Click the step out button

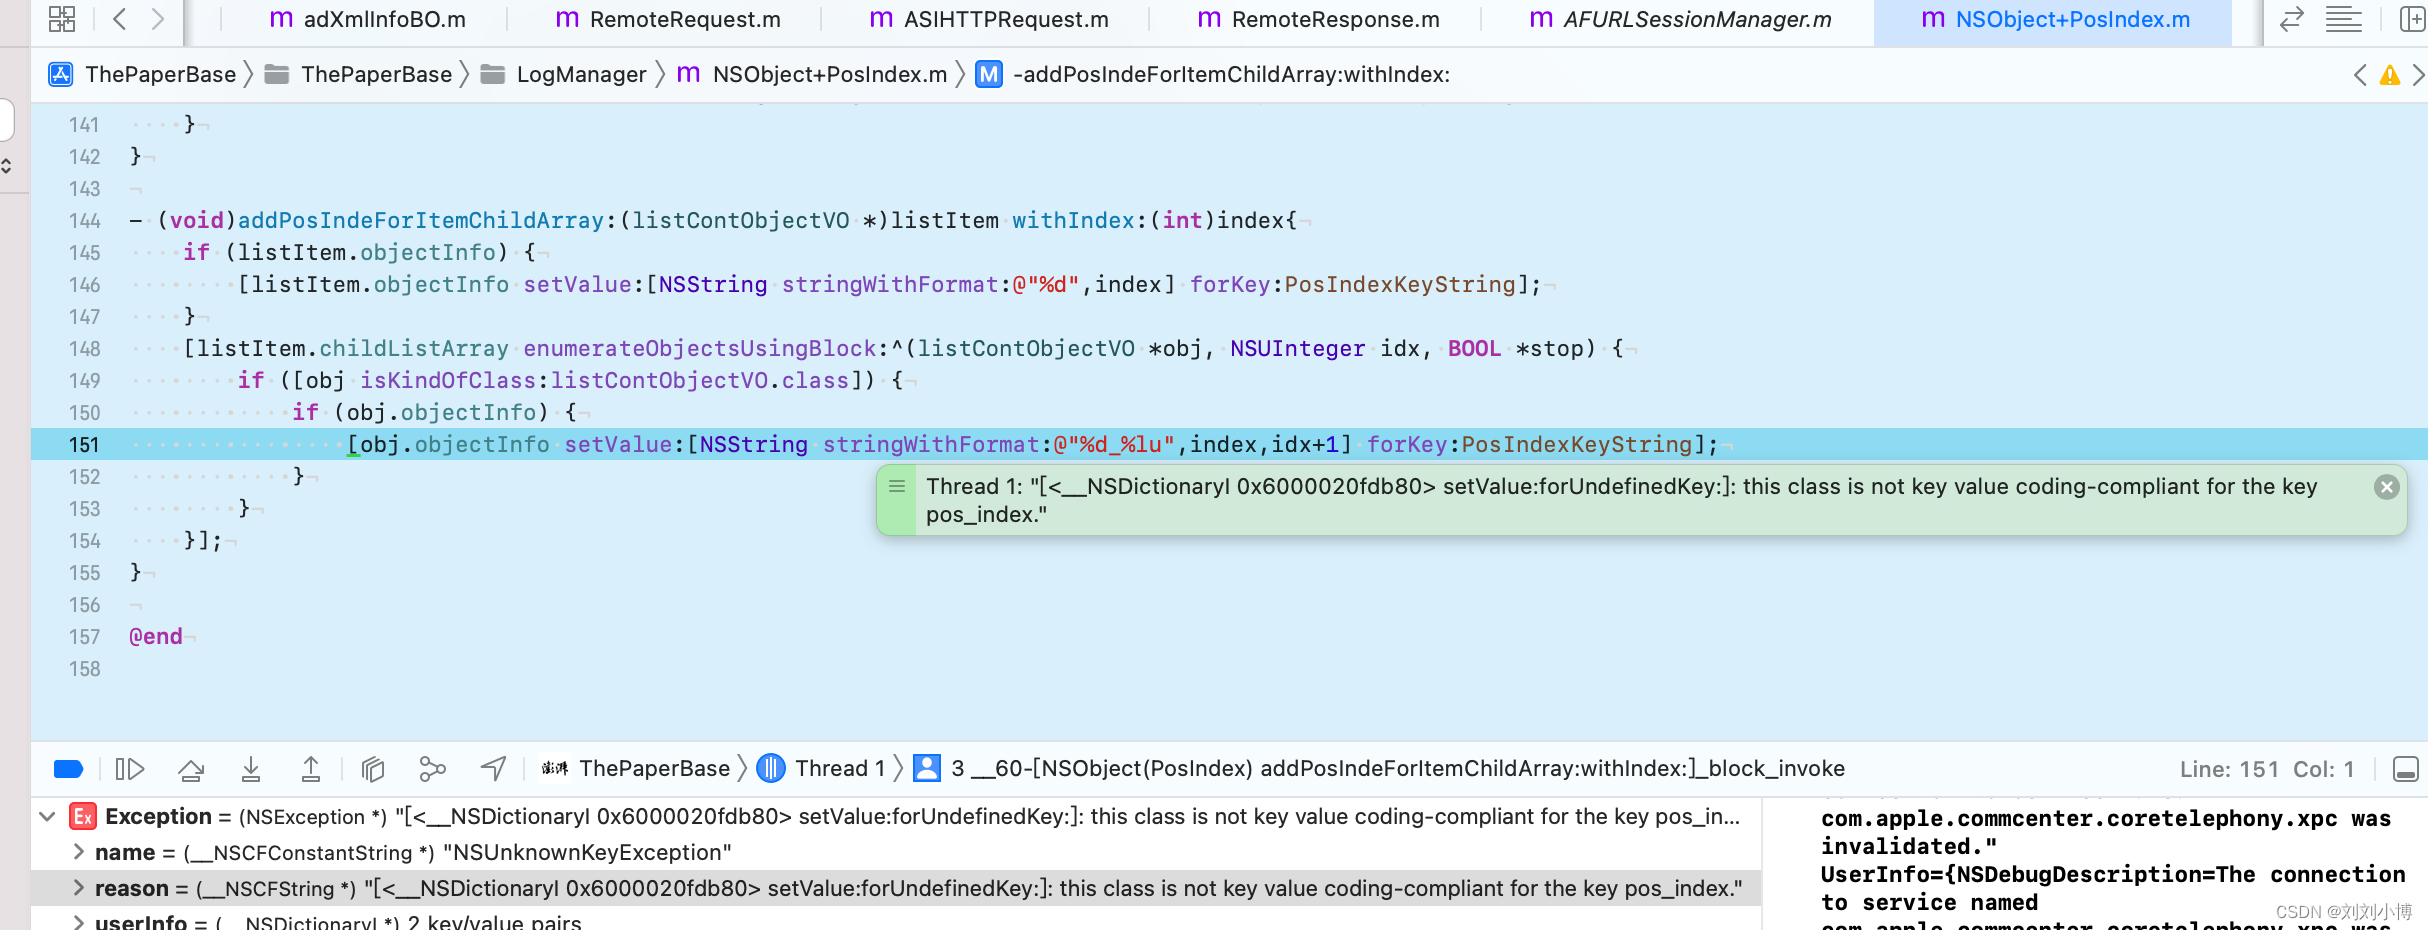coord(311,769)
